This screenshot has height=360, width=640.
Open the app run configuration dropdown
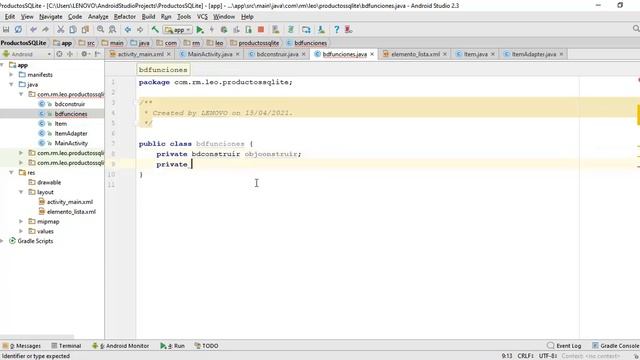point(178,30)
